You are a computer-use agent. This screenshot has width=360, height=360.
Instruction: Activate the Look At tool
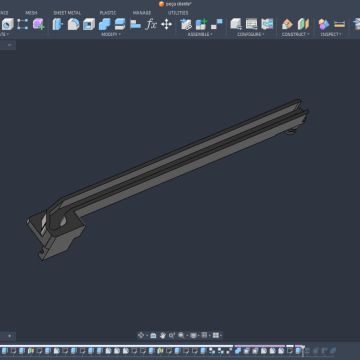[x=153, y=335]
